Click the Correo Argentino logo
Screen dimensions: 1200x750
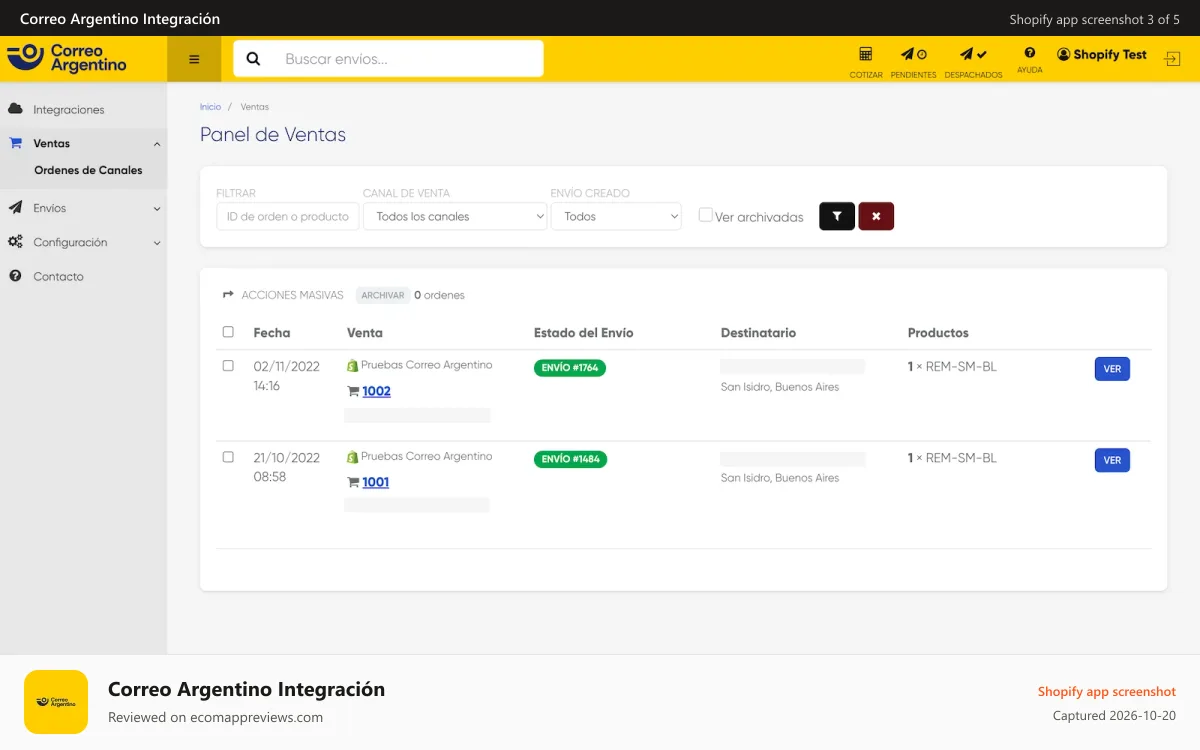tap(66, 58)
